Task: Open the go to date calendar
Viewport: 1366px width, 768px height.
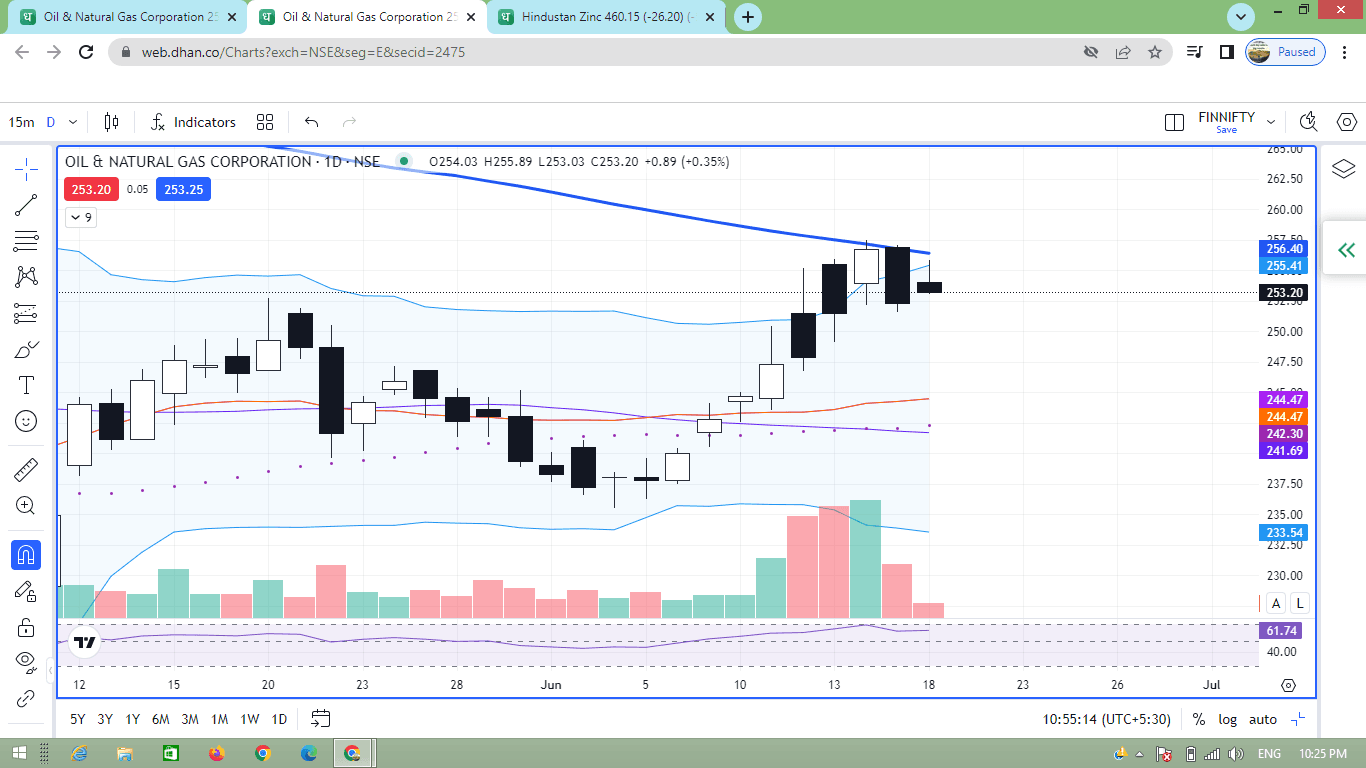Action: point(320,718)
